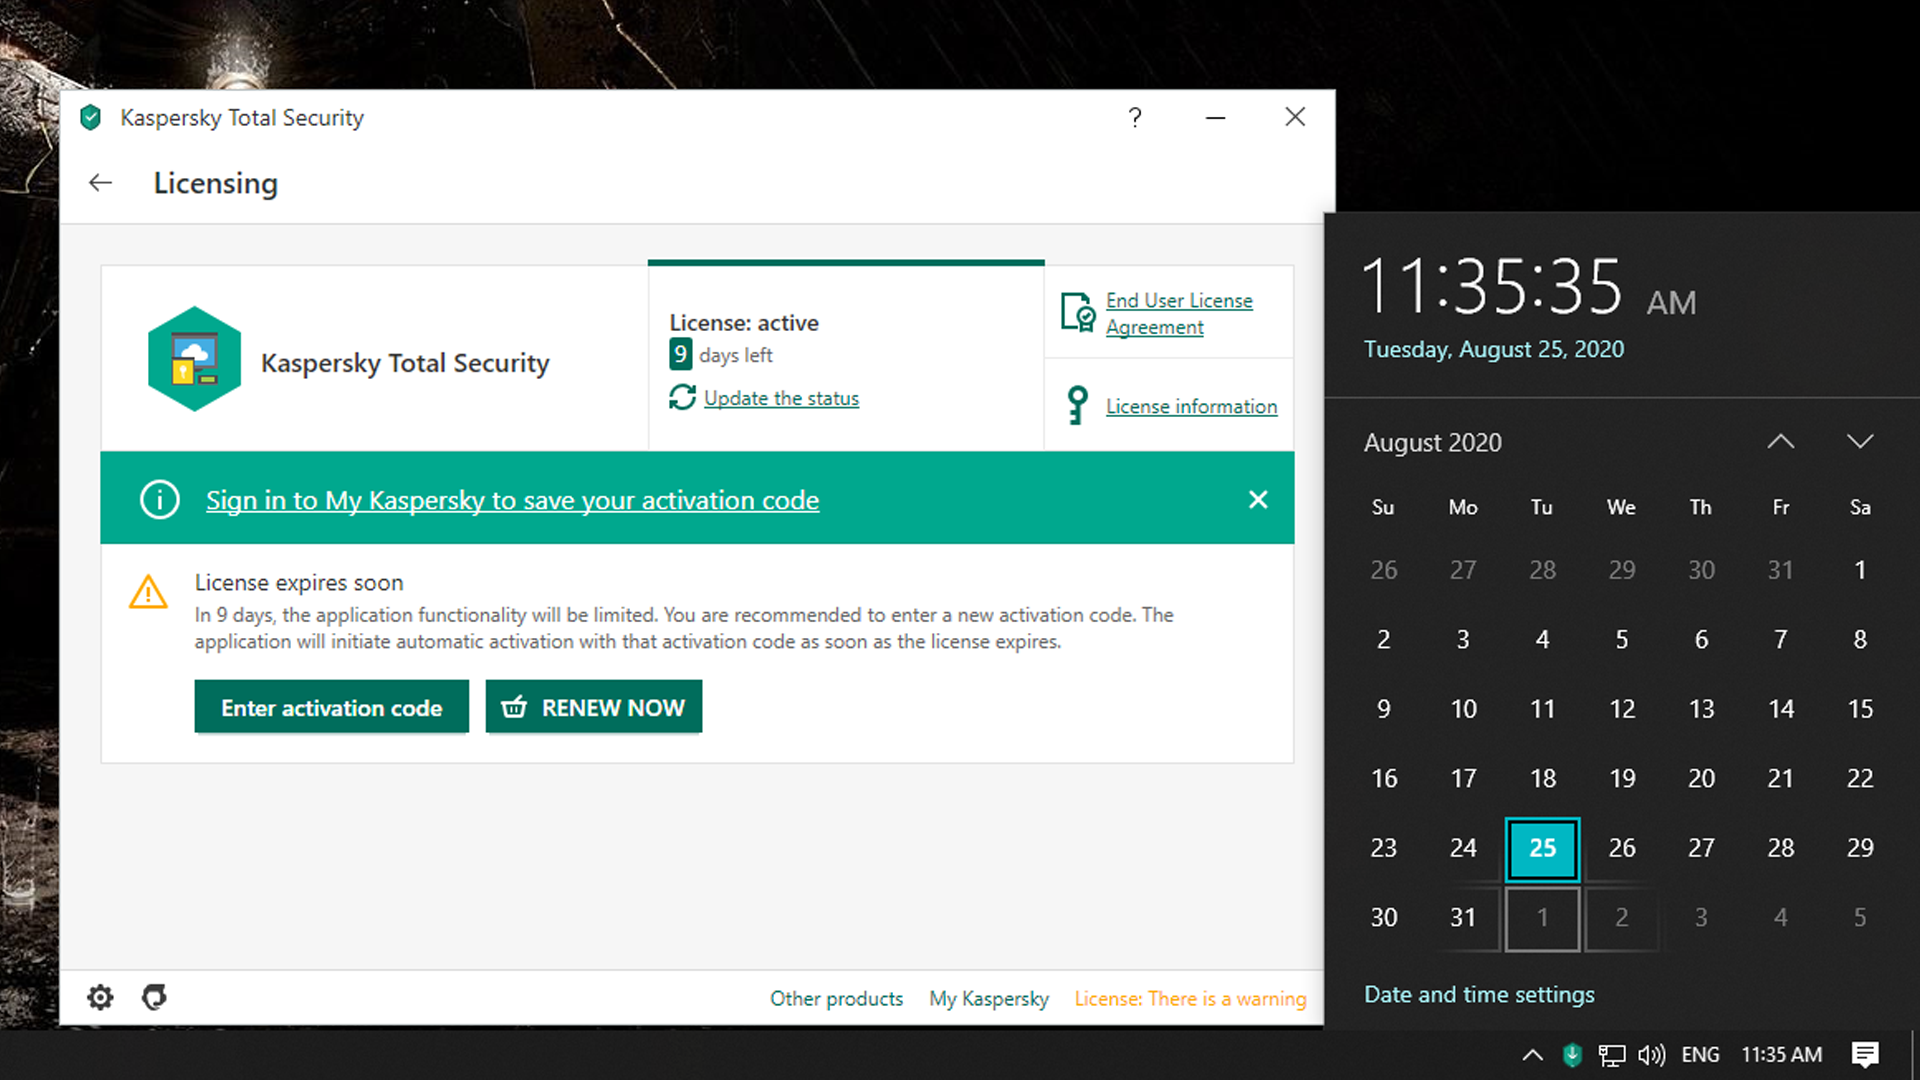Click Kaspersky shield tray icon

(x=1572, y=1055)
